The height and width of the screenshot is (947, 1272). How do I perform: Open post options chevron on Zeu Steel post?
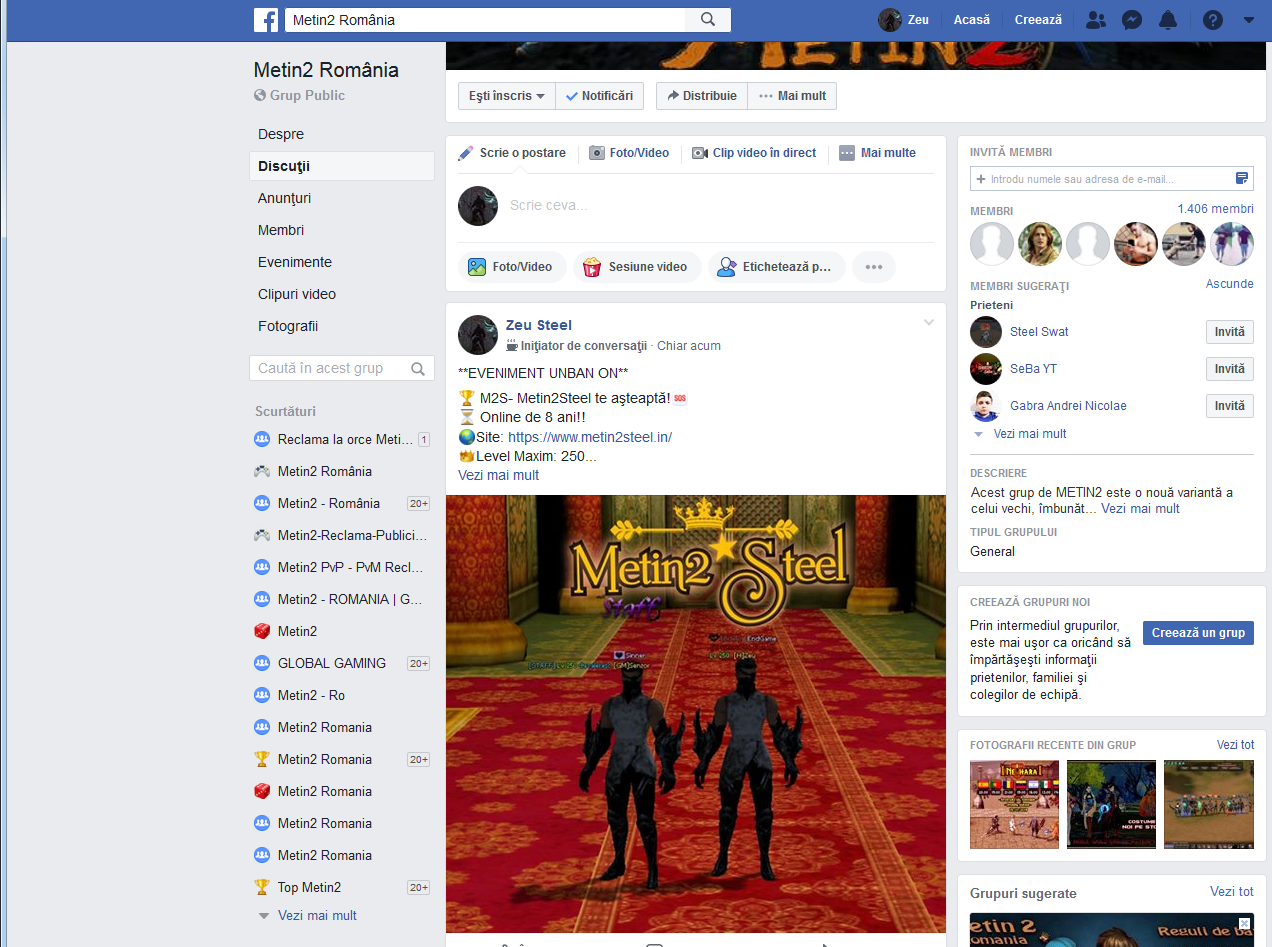[x=929, y=322]
